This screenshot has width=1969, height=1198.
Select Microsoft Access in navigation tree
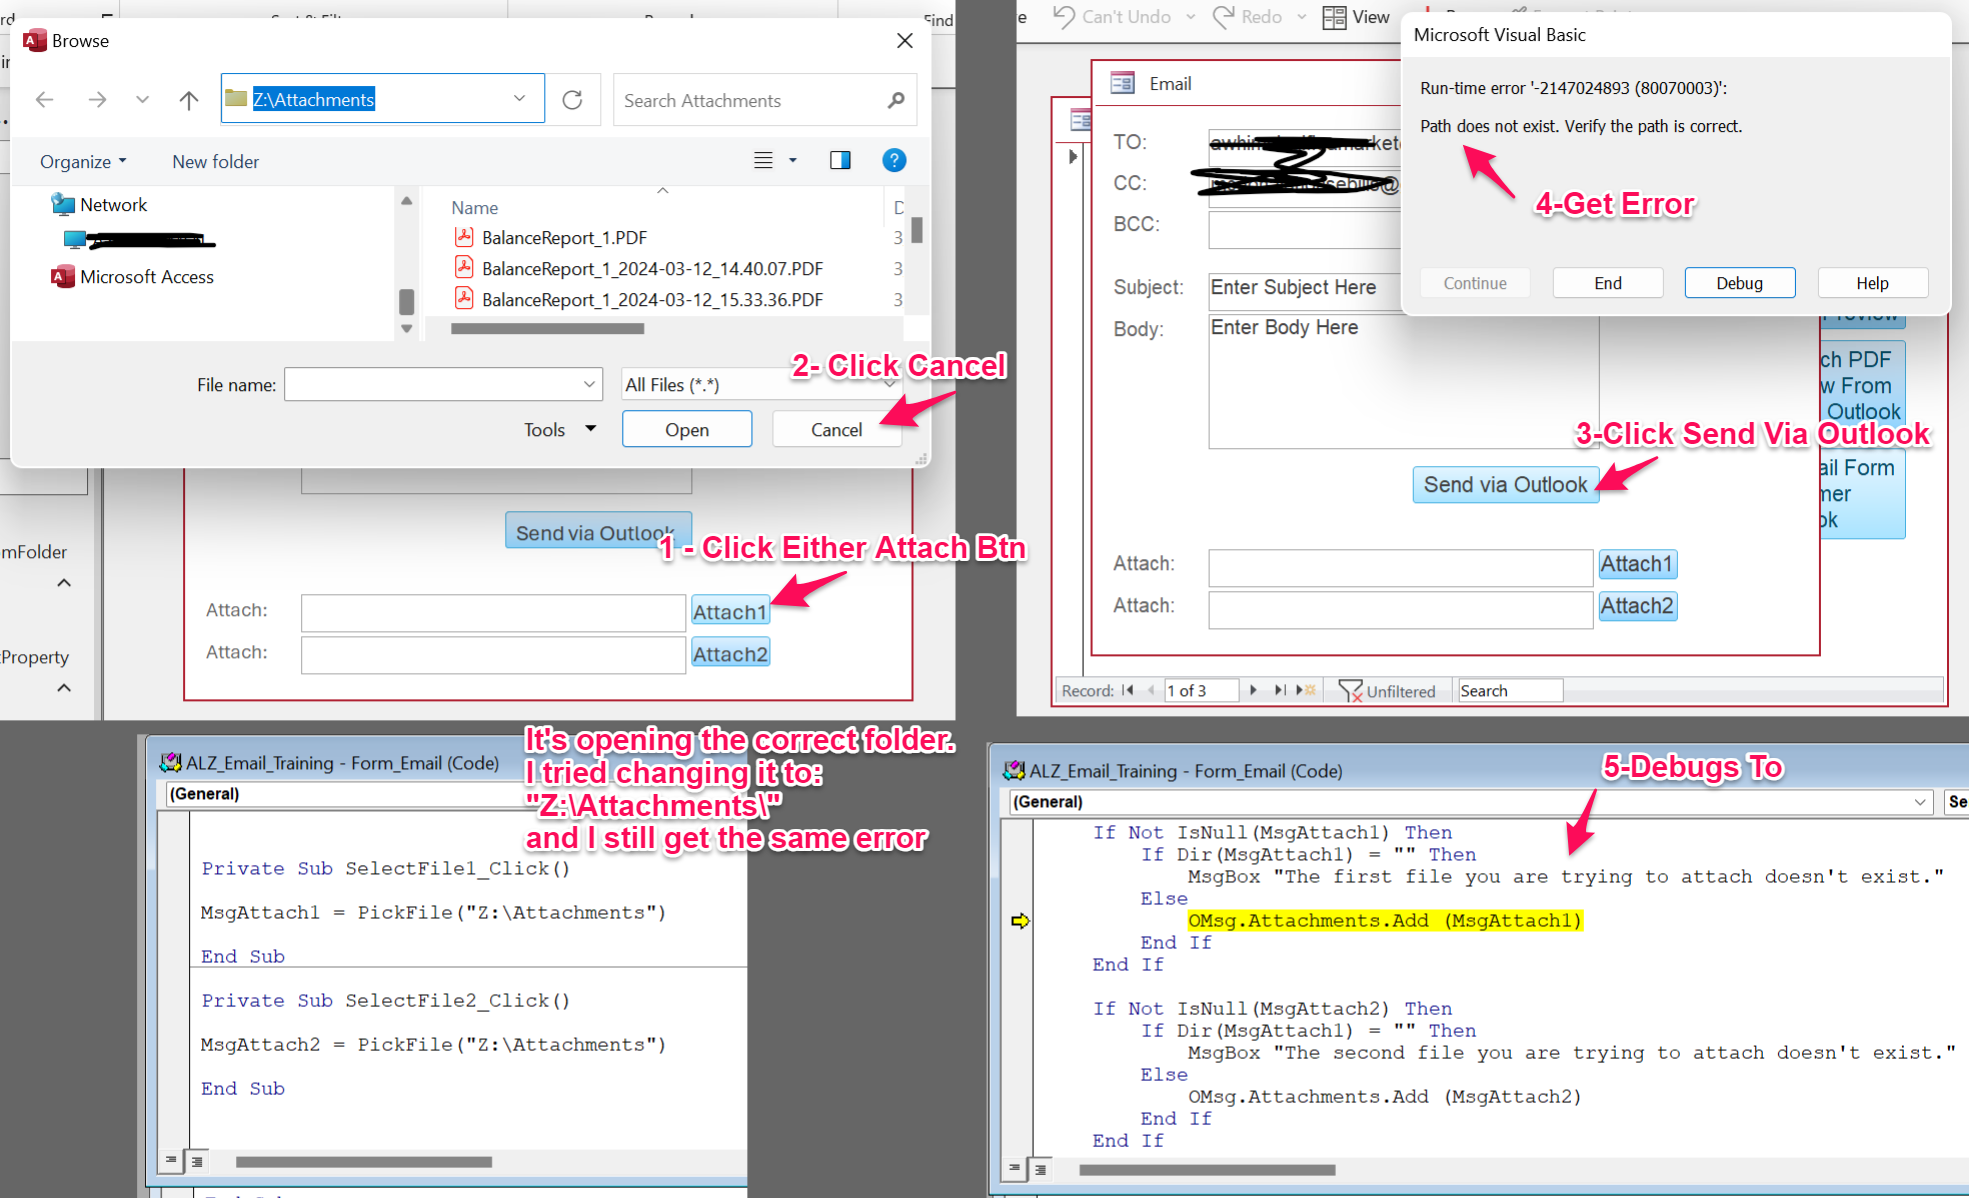[x=146, y=277]
